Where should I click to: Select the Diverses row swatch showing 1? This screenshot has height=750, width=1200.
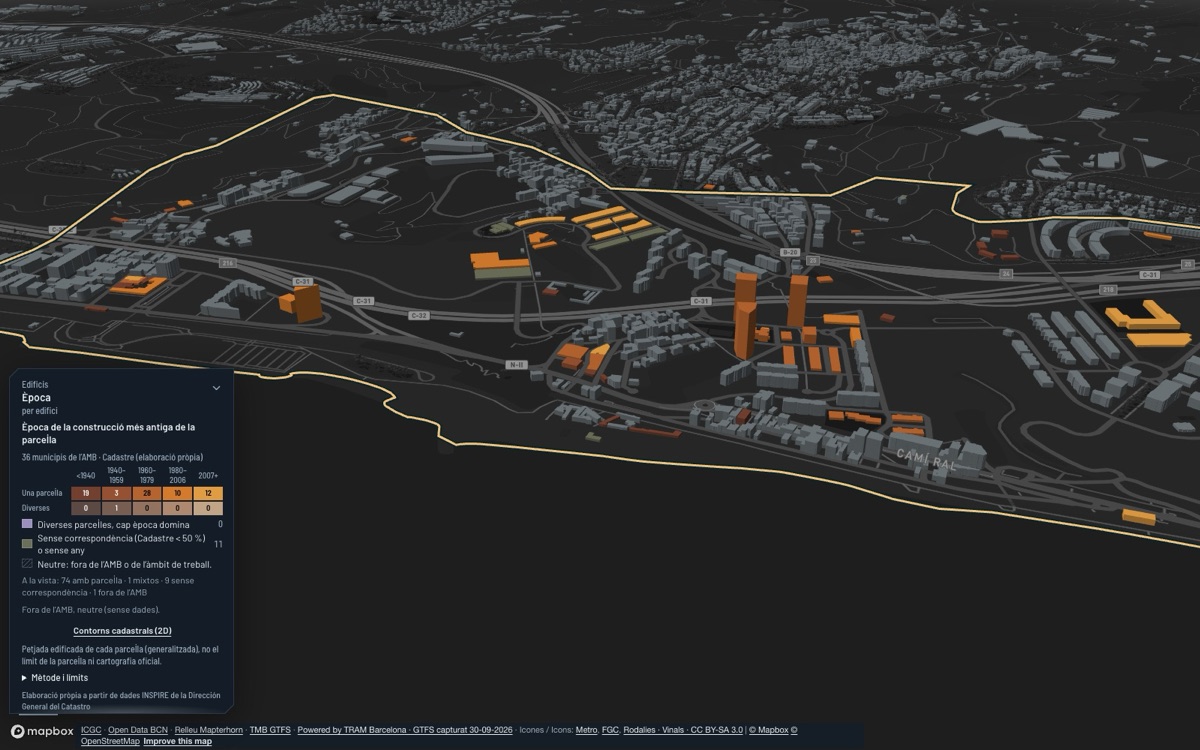pos(116,508)
